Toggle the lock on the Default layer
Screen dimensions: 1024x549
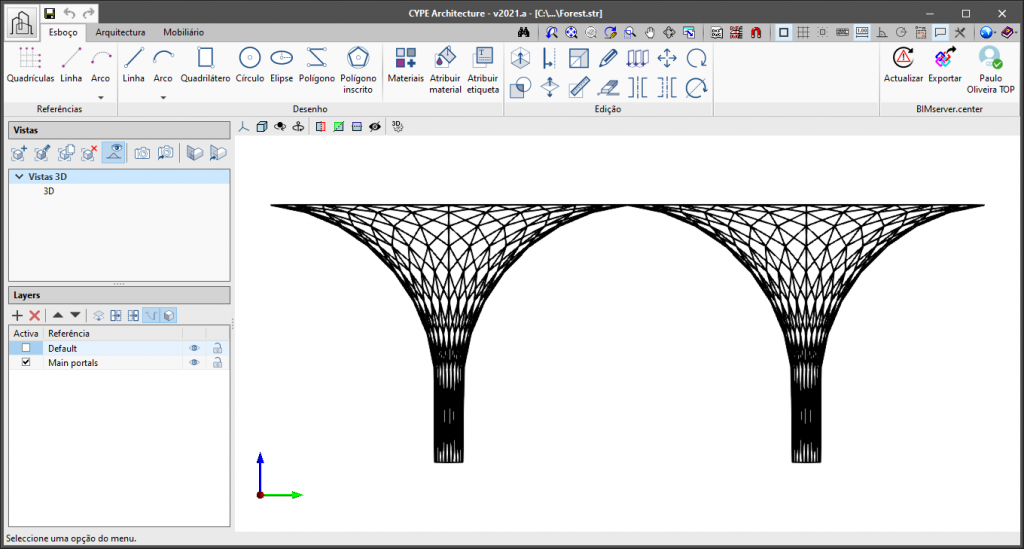click(x=216, y=348)
